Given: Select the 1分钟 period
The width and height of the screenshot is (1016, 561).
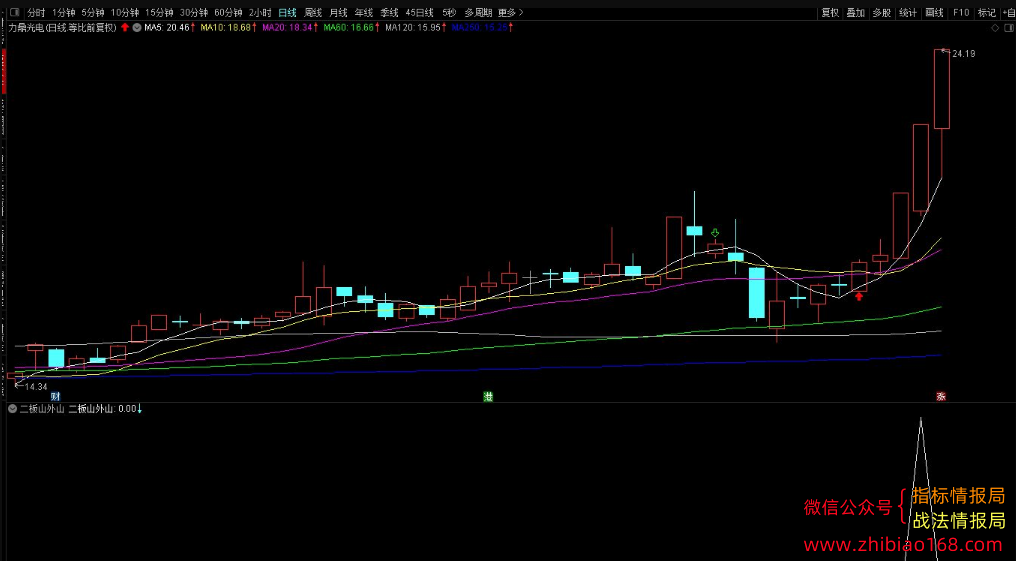Looking at the screenshot, I should [64, 12].
